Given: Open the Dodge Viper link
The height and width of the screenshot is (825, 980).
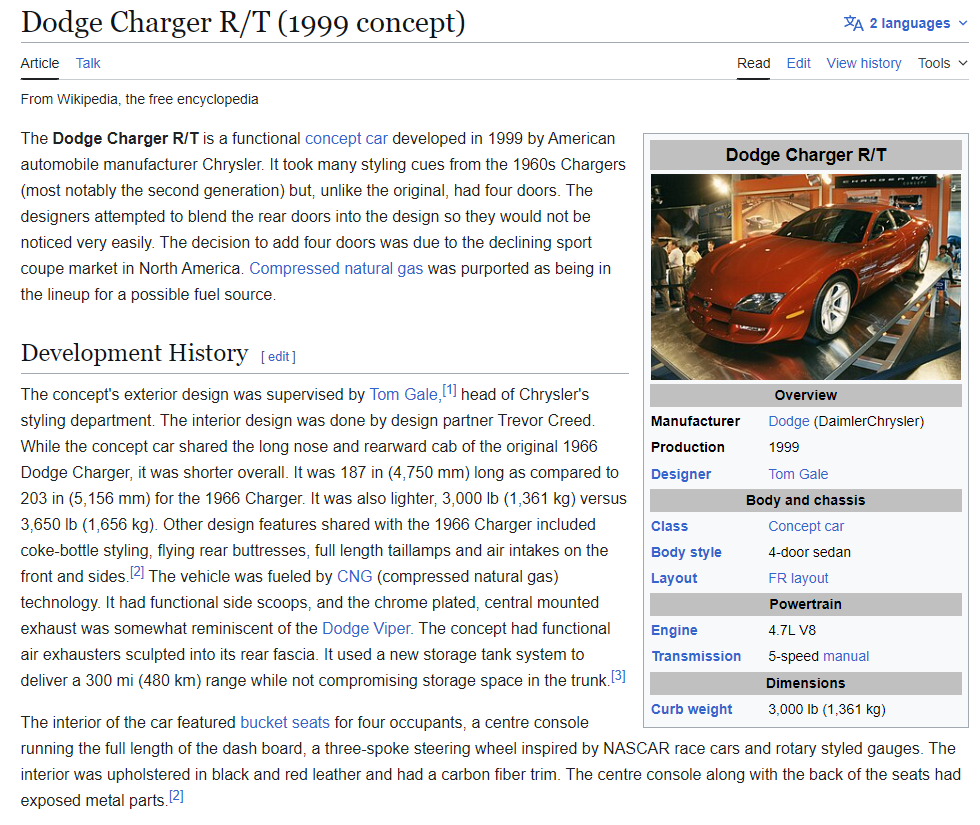Looking at the screenshot, I should click(366, 628).
